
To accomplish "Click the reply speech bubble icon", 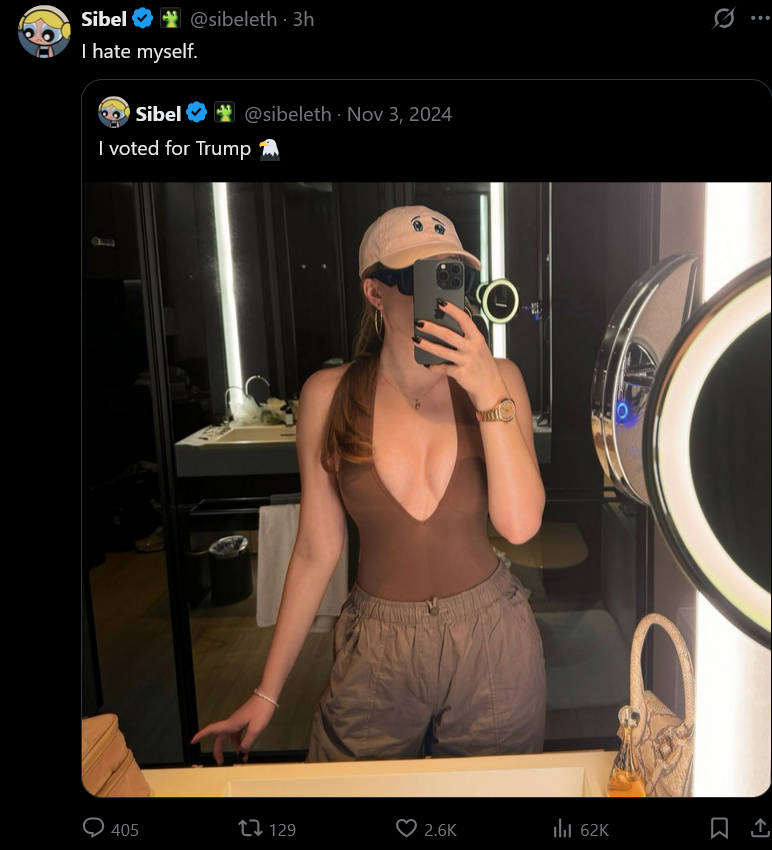I will click(93, 828).
